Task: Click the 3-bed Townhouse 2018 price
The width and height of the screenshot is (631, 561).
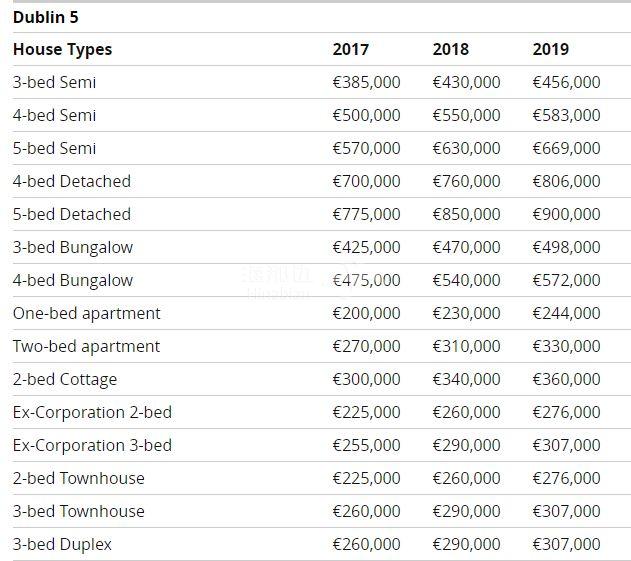Action: click(x=466, y=511)
